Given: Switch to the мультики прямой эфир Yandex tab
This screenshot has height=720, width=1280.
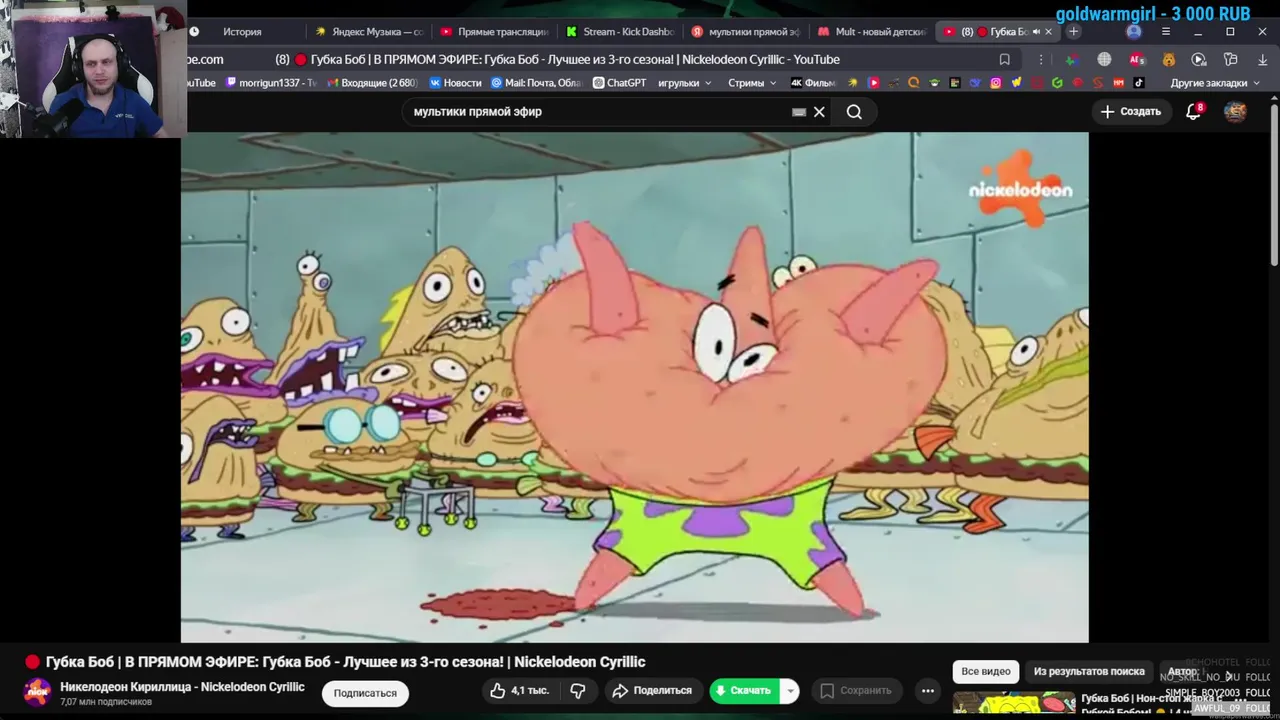Looking at the screenshot, I should pos(746,32).
